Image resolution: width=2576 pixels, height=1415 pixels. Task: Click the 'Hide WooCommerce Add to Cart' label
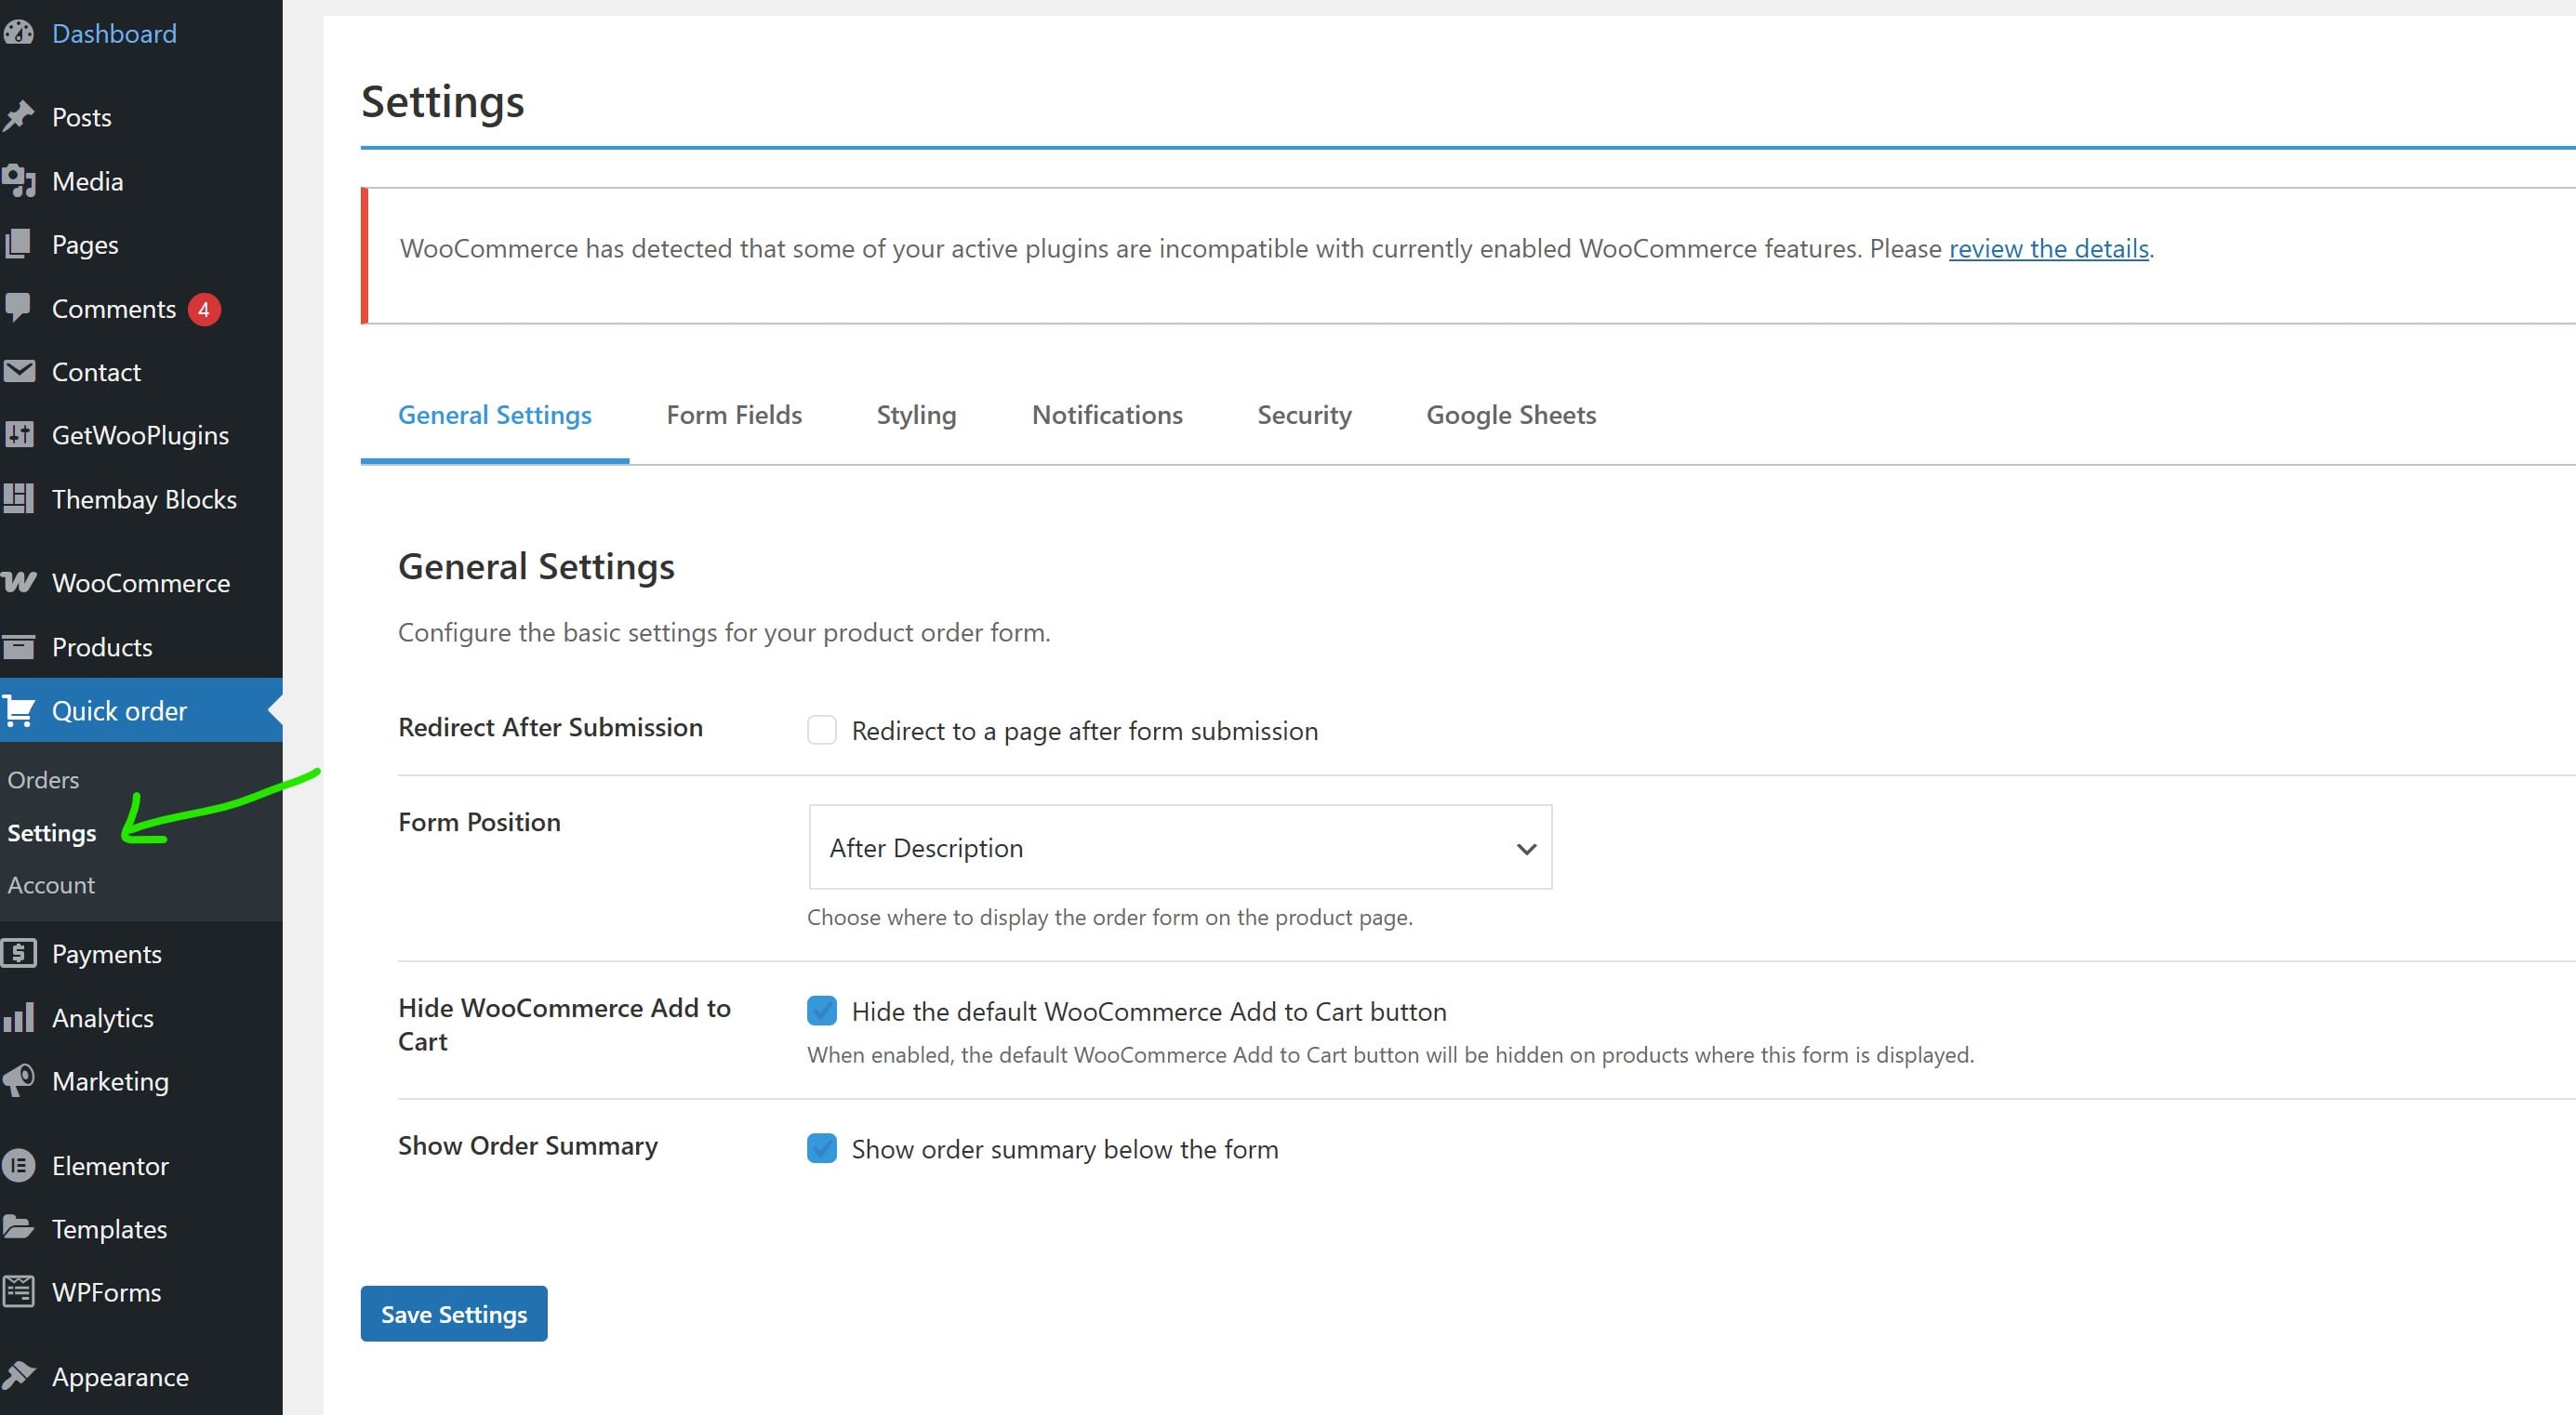564,1024
